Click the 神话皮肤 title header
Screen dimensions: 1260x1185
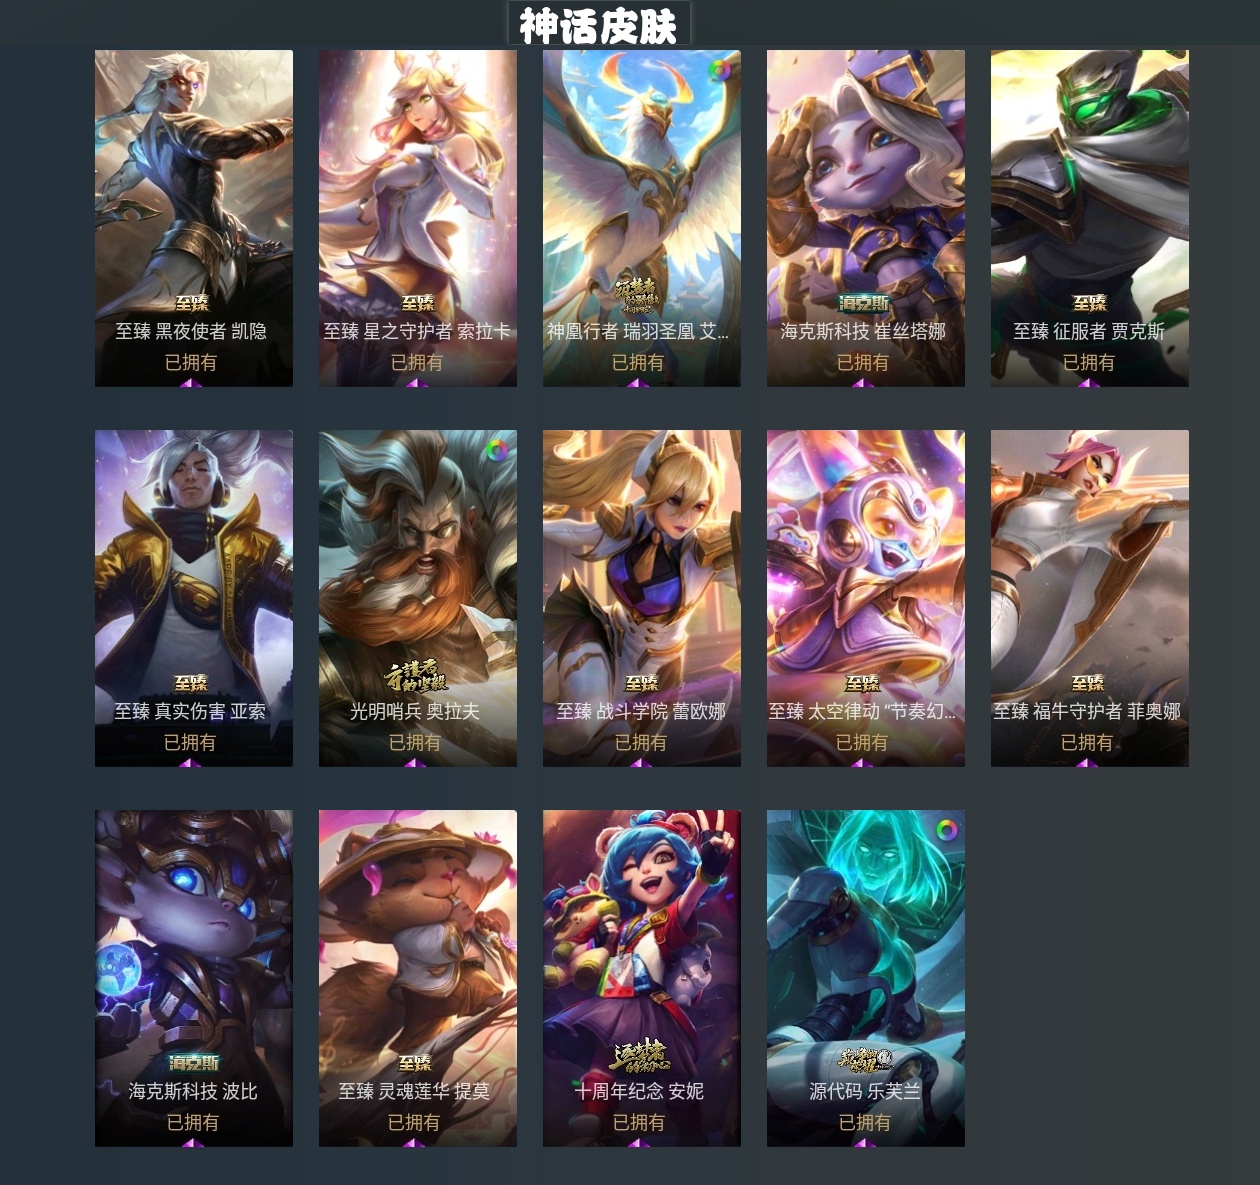tap(598, 25)
